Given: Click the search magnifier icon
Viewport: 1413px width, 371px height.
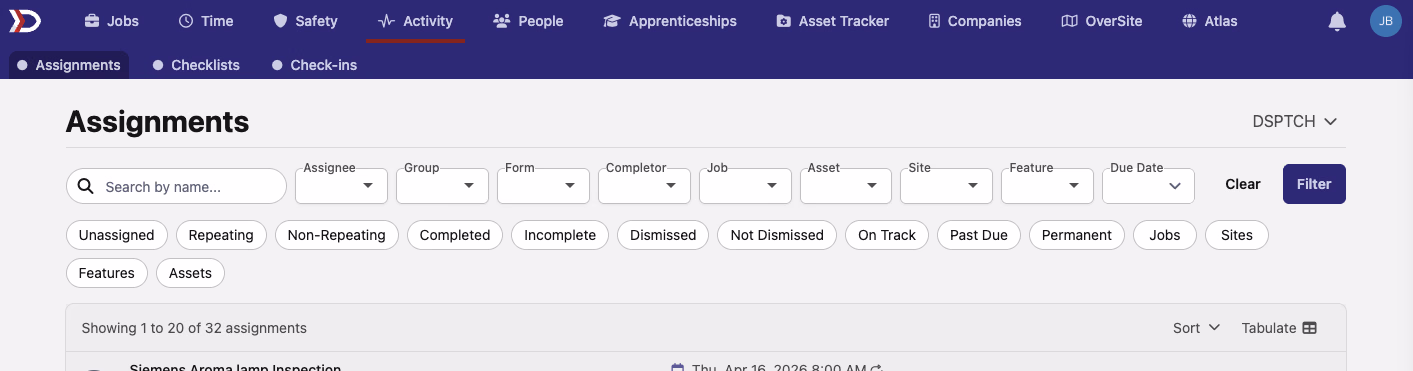Looking at the screenshot, I should (86, 187).
